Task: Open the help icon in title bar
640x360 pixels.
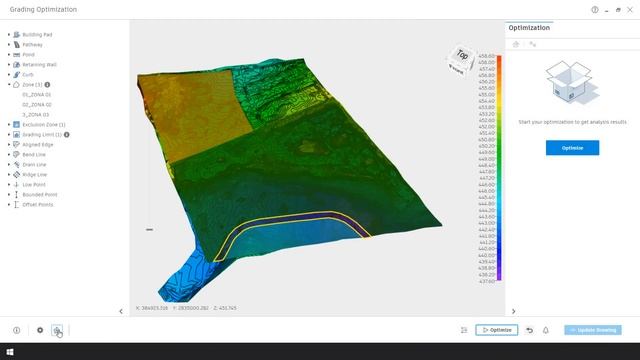Action: coord(595,9)
